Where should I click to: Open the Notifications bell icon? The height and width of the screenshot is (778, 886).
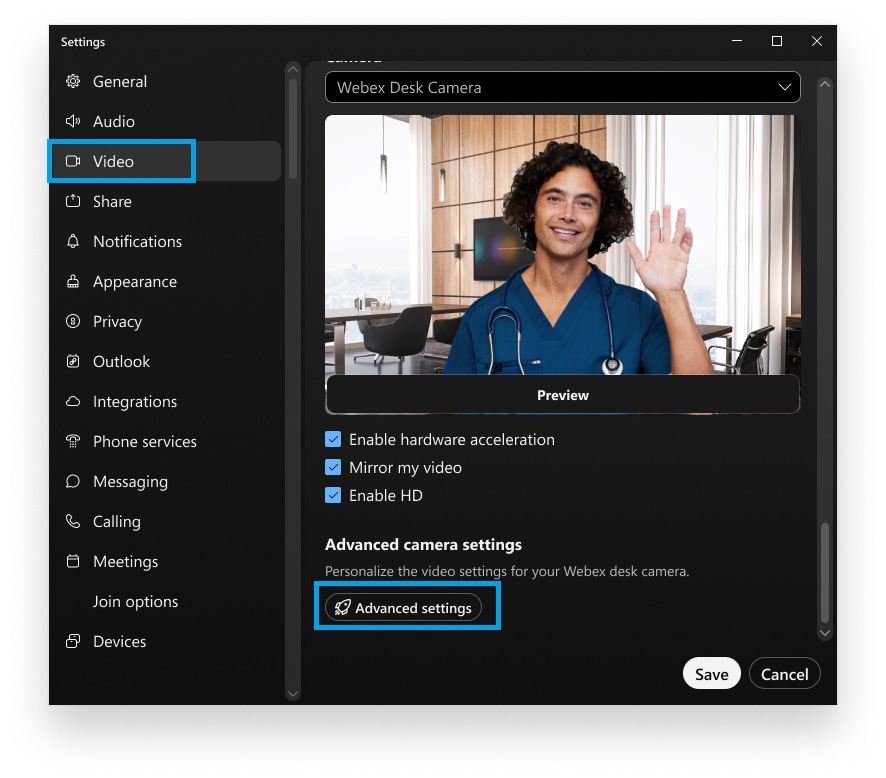72,241
